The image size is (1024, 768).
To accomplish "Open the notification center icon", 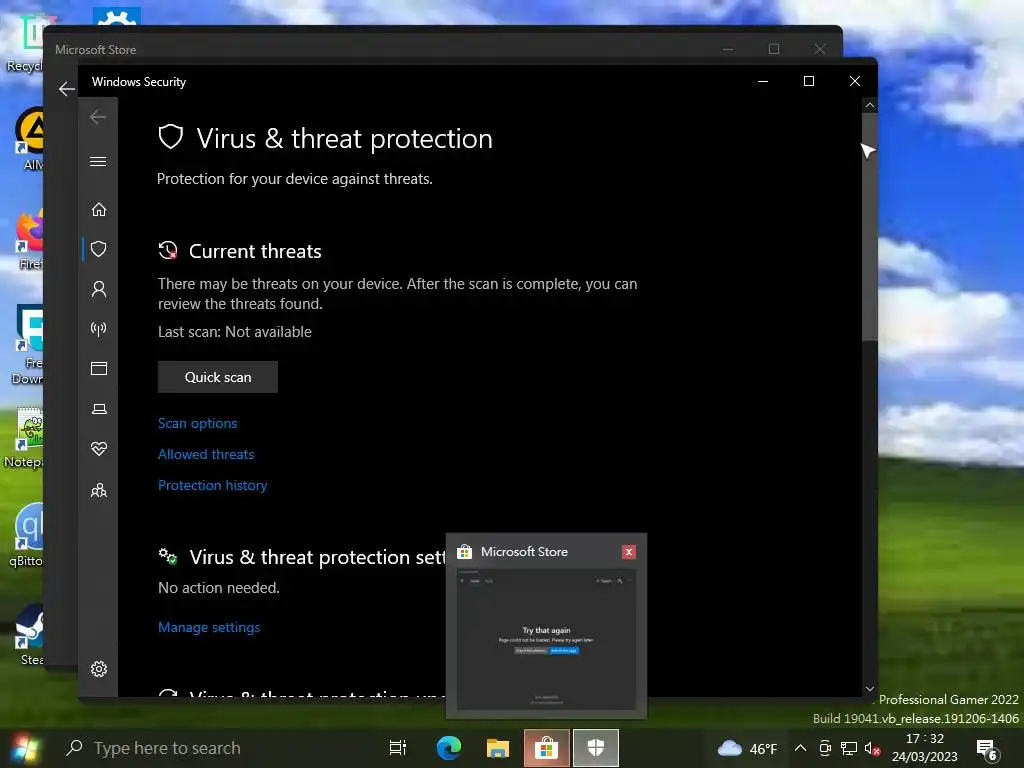I will (987, 748).
